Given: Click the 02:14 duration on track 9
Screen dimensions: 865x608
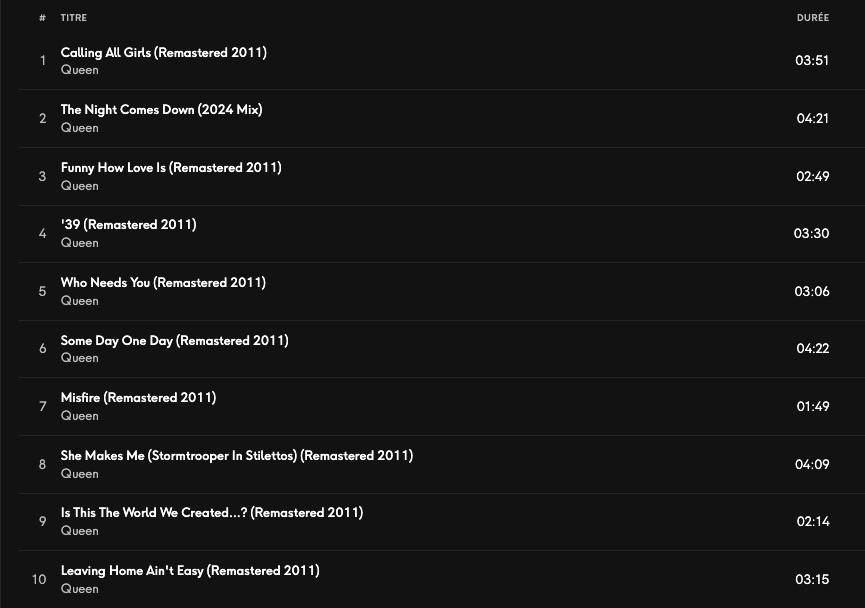Looking at the screenshot, I should click(x=812, y=521).
